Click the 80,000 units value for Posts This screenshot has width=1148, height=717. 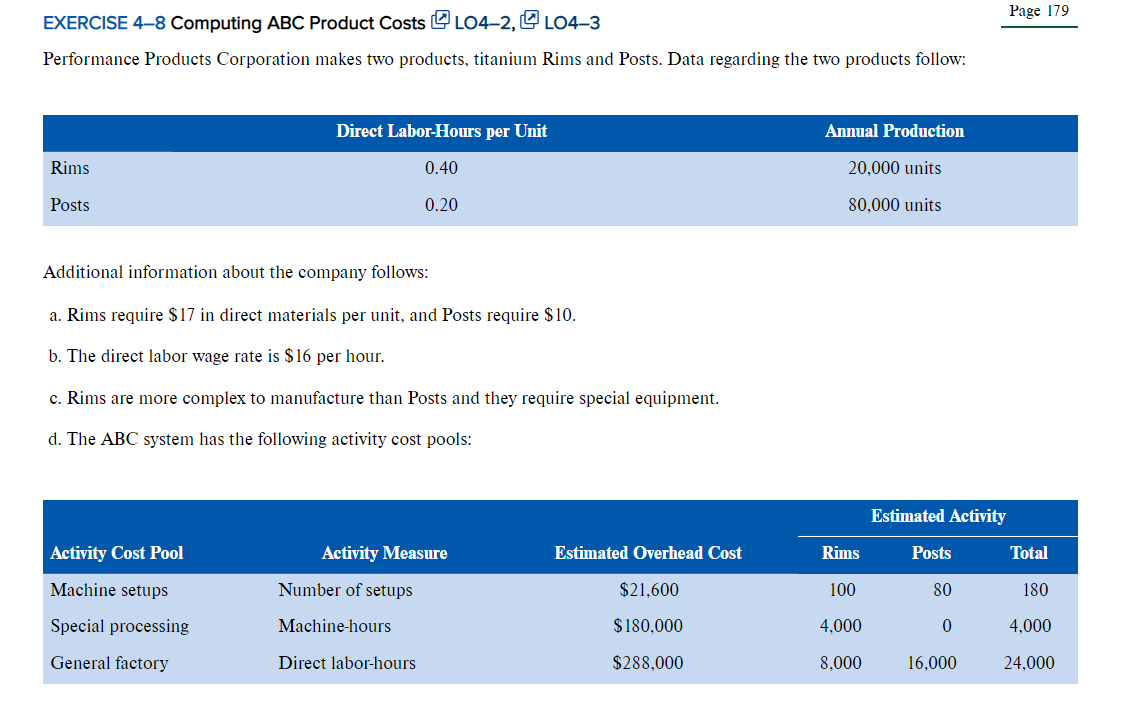894,205
